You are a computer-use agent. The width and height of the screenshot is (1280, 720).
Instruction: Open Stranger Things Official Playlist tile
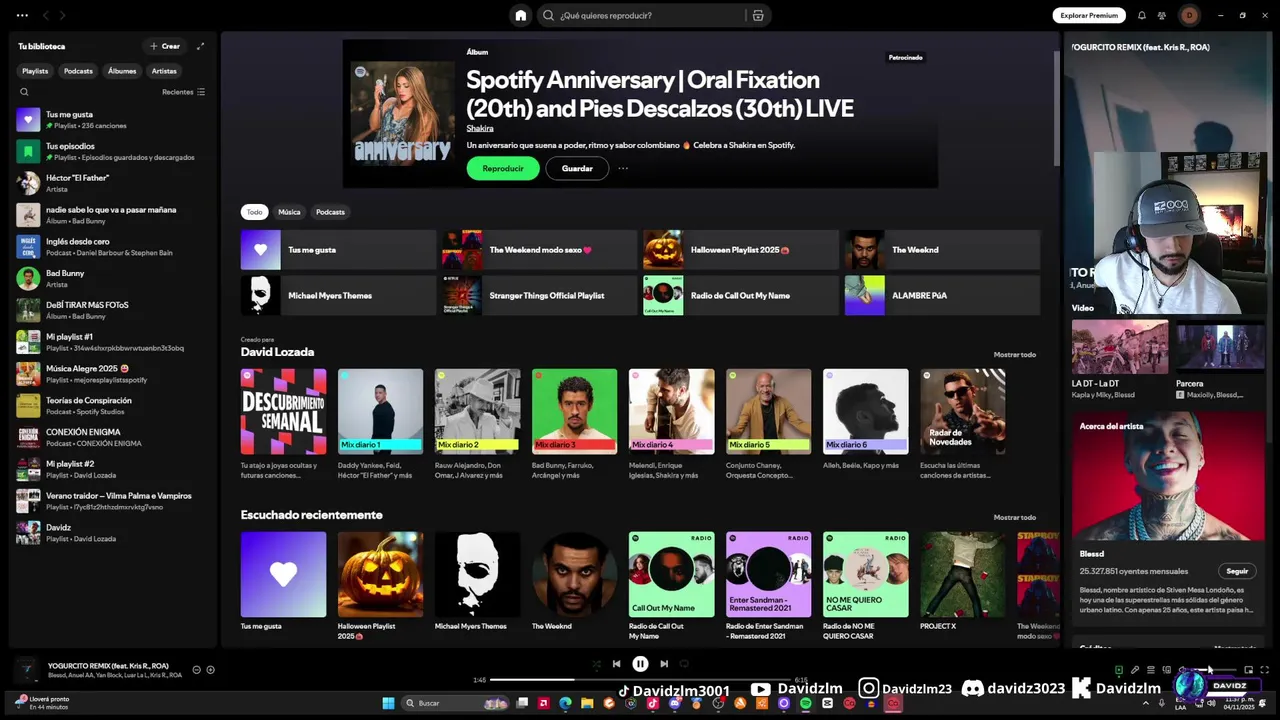(540, 295)
